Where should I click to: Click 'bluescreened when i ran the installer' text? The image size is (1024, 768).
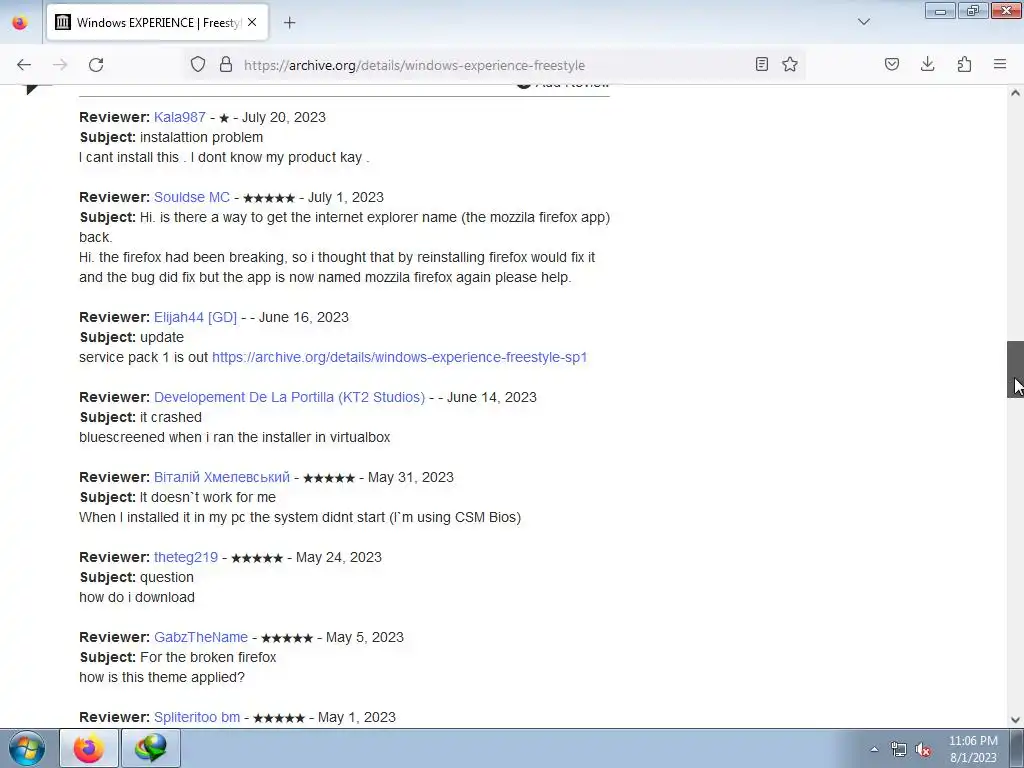pos(234,438)
